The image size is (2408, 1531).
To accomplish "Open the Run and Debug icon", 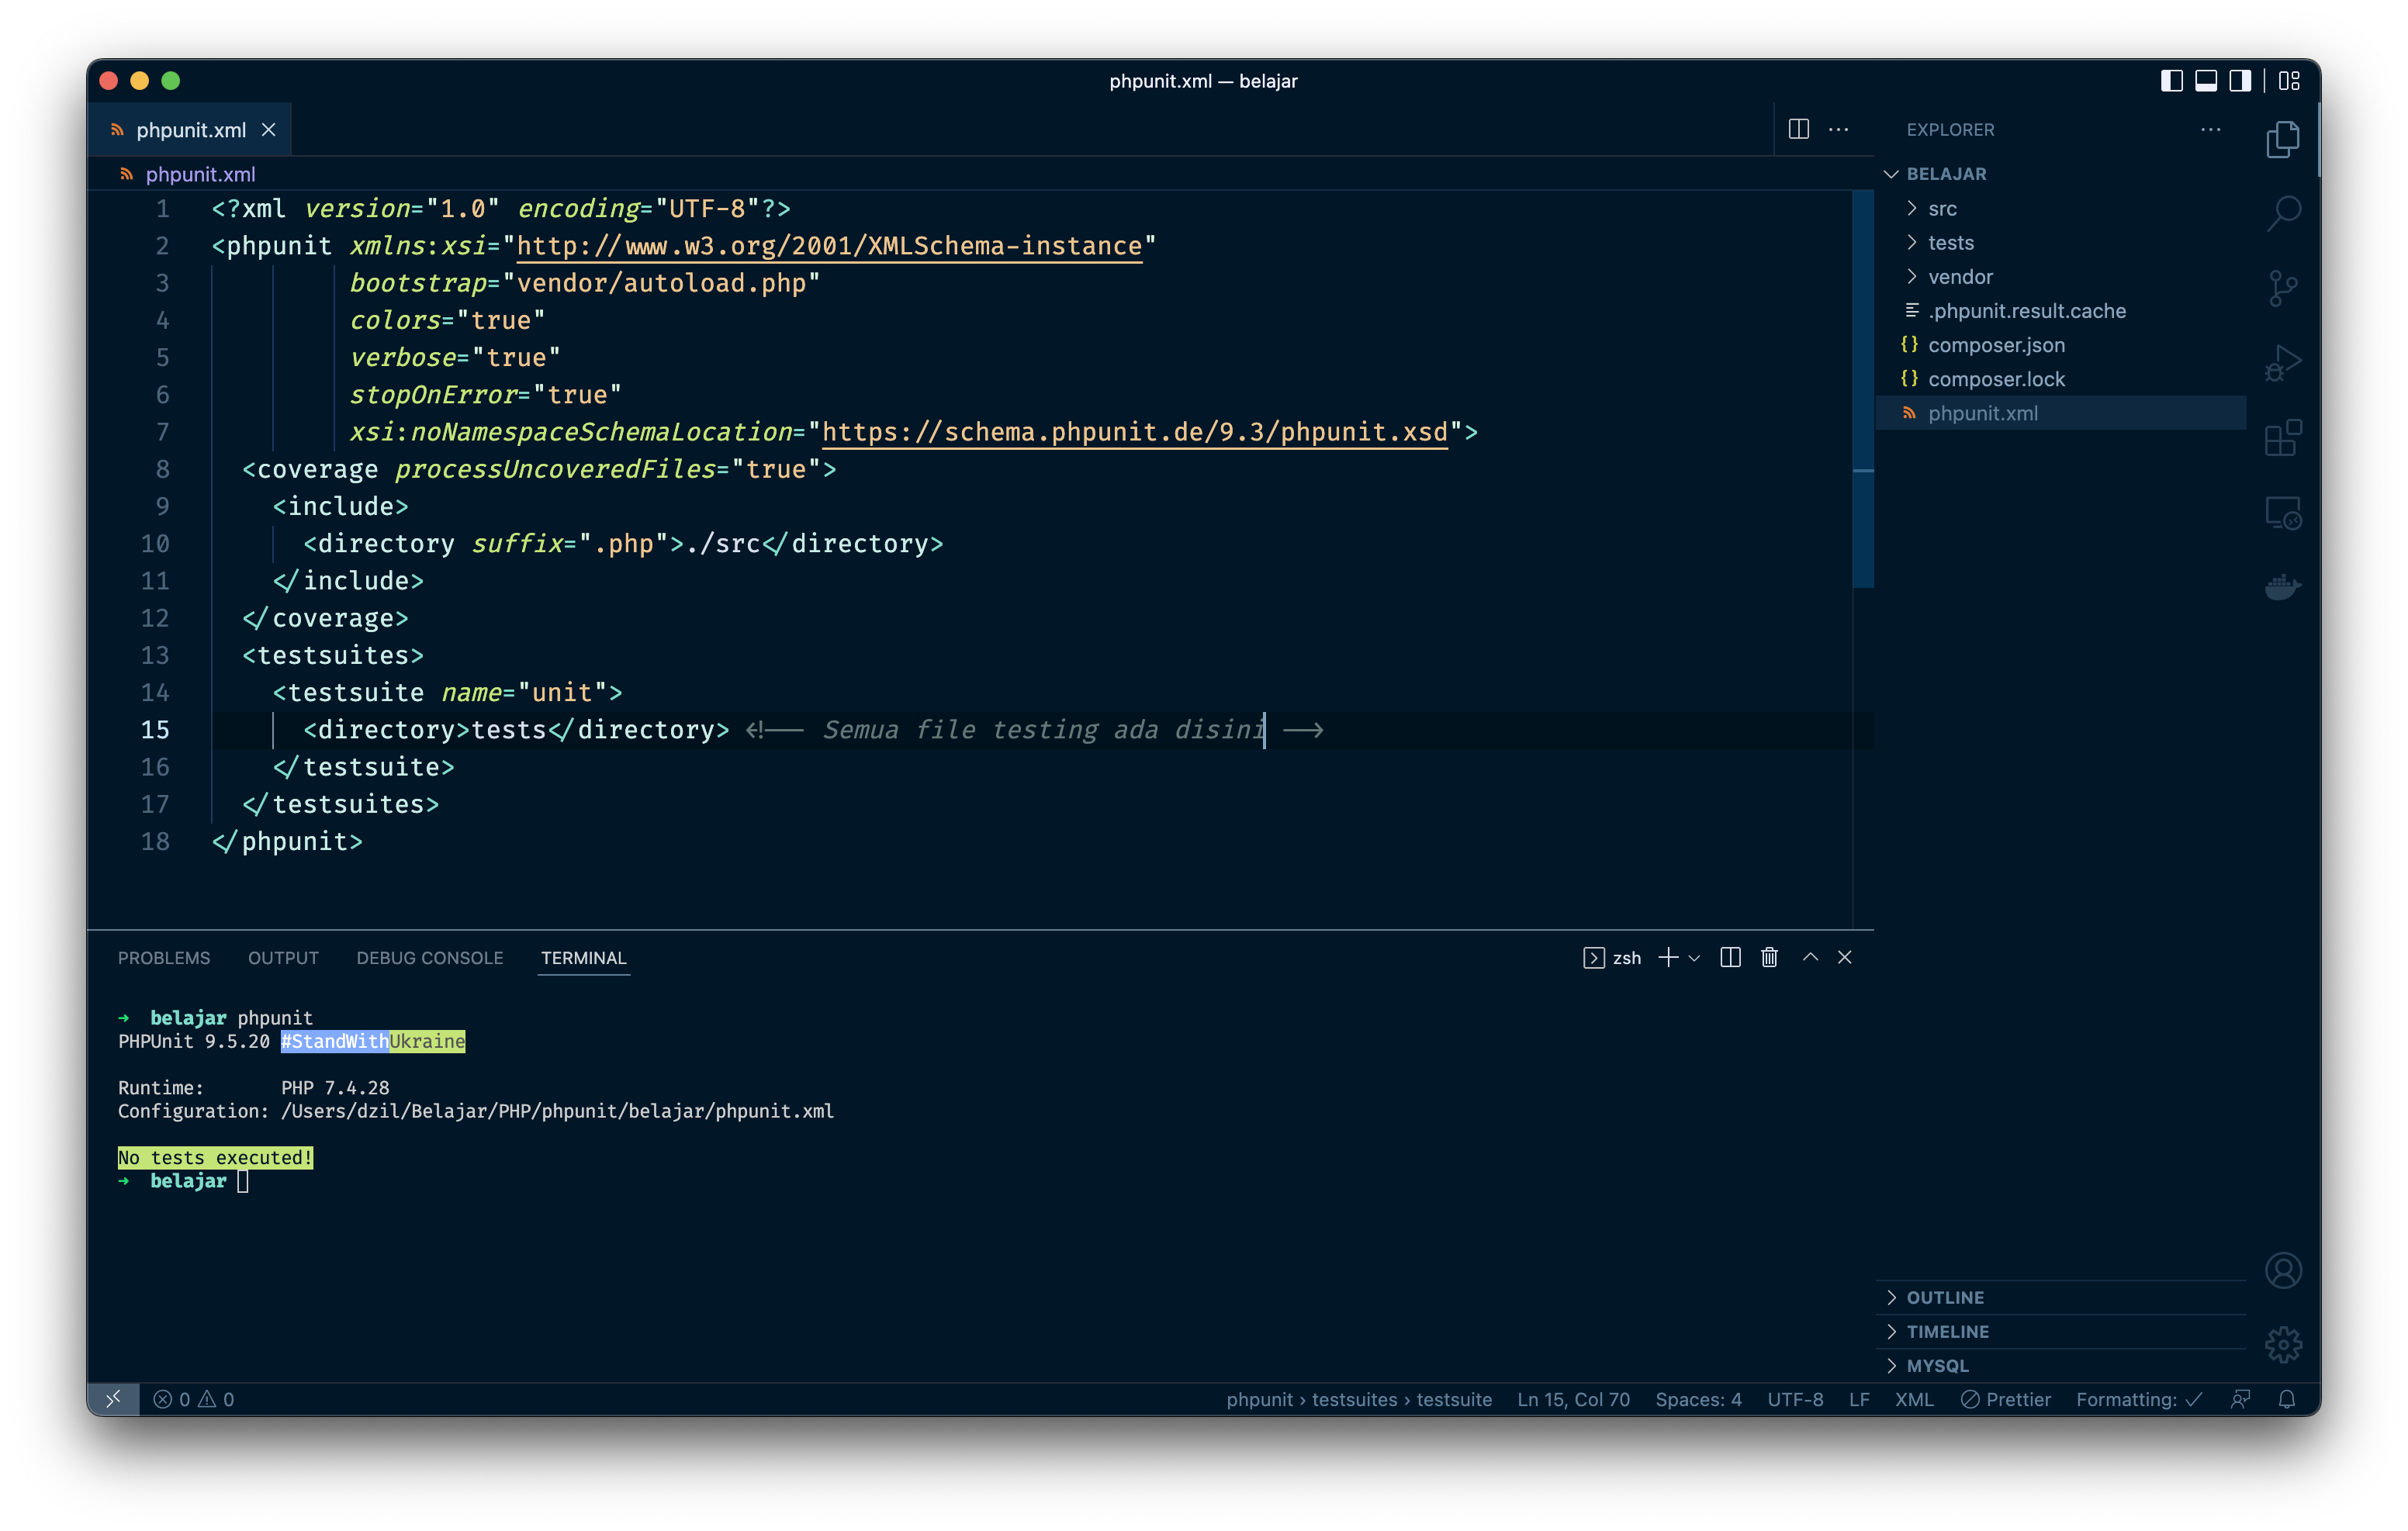I will pyautogui.click(x=2283, y=362).
